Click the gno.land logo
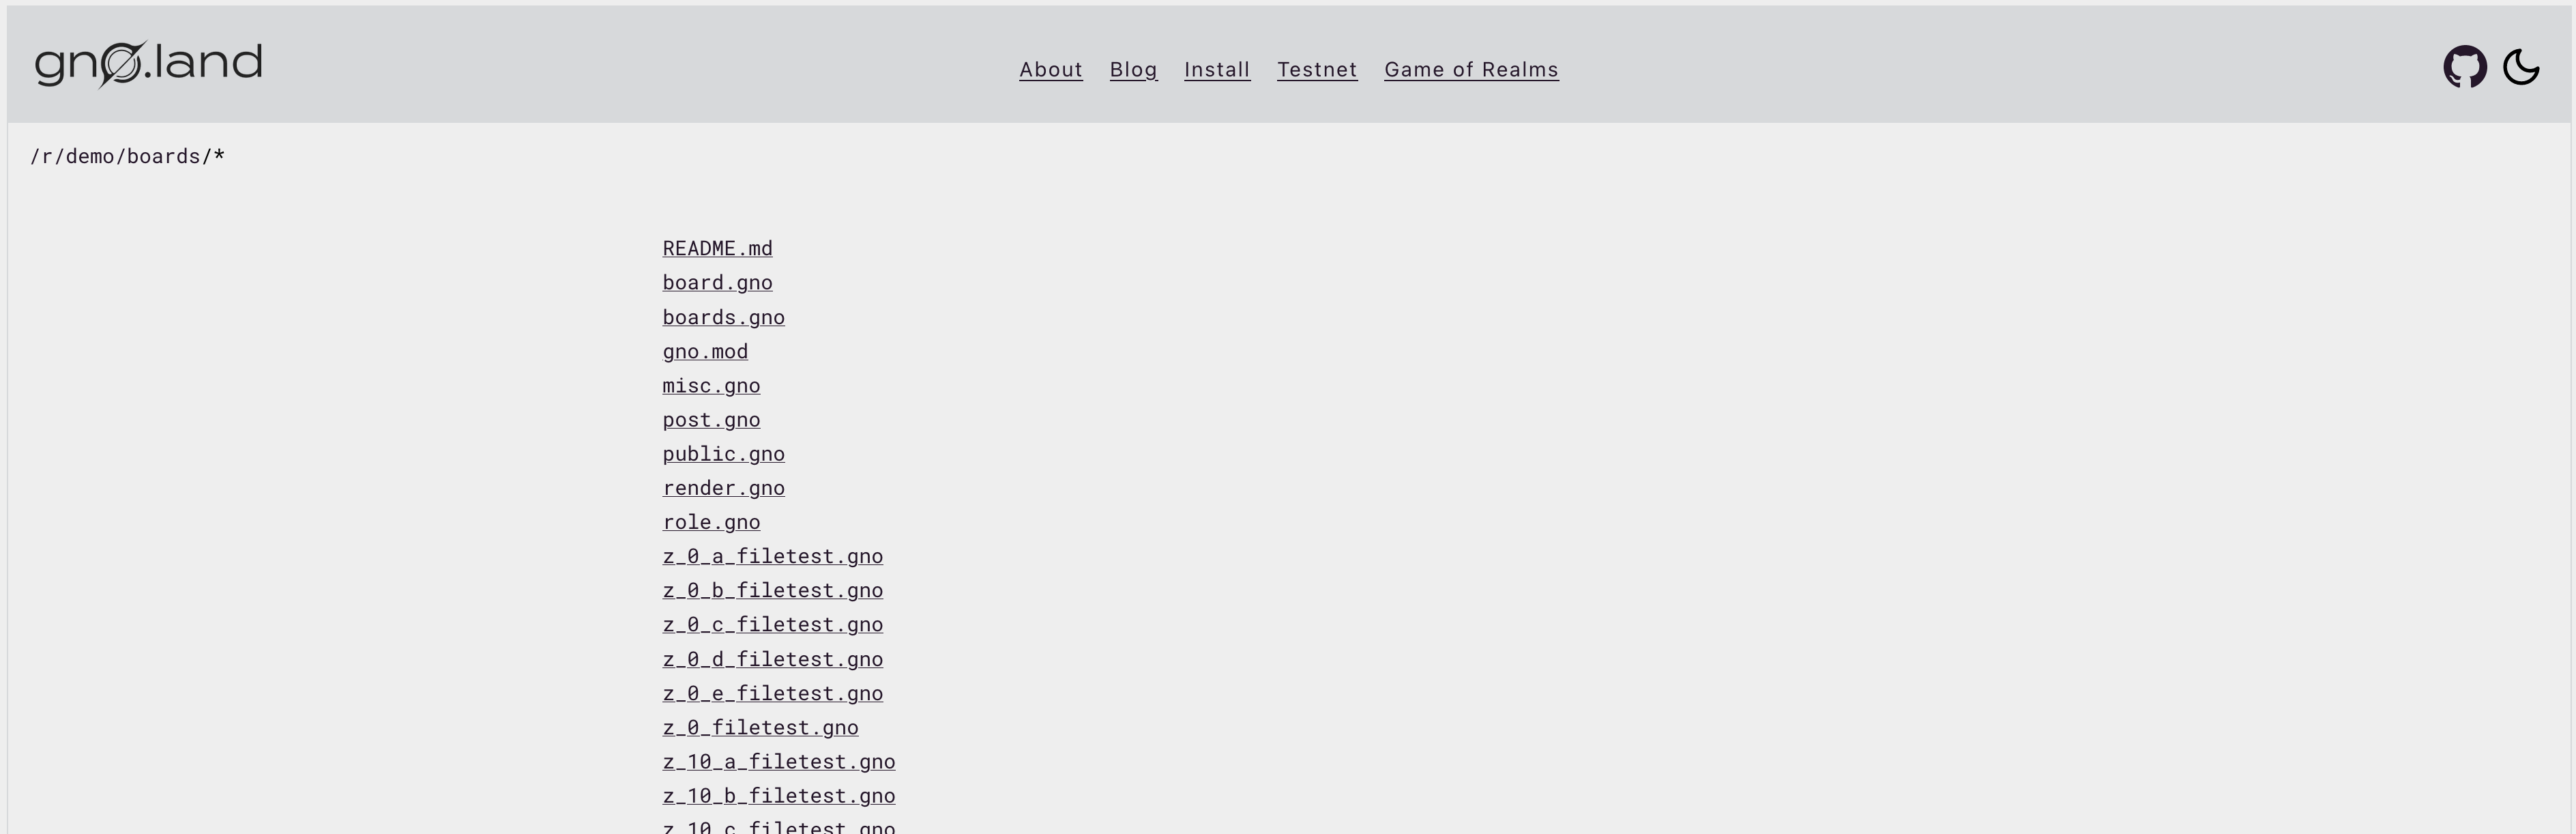The width and height of the screenshot is (2576, 834). coord(149,64)
